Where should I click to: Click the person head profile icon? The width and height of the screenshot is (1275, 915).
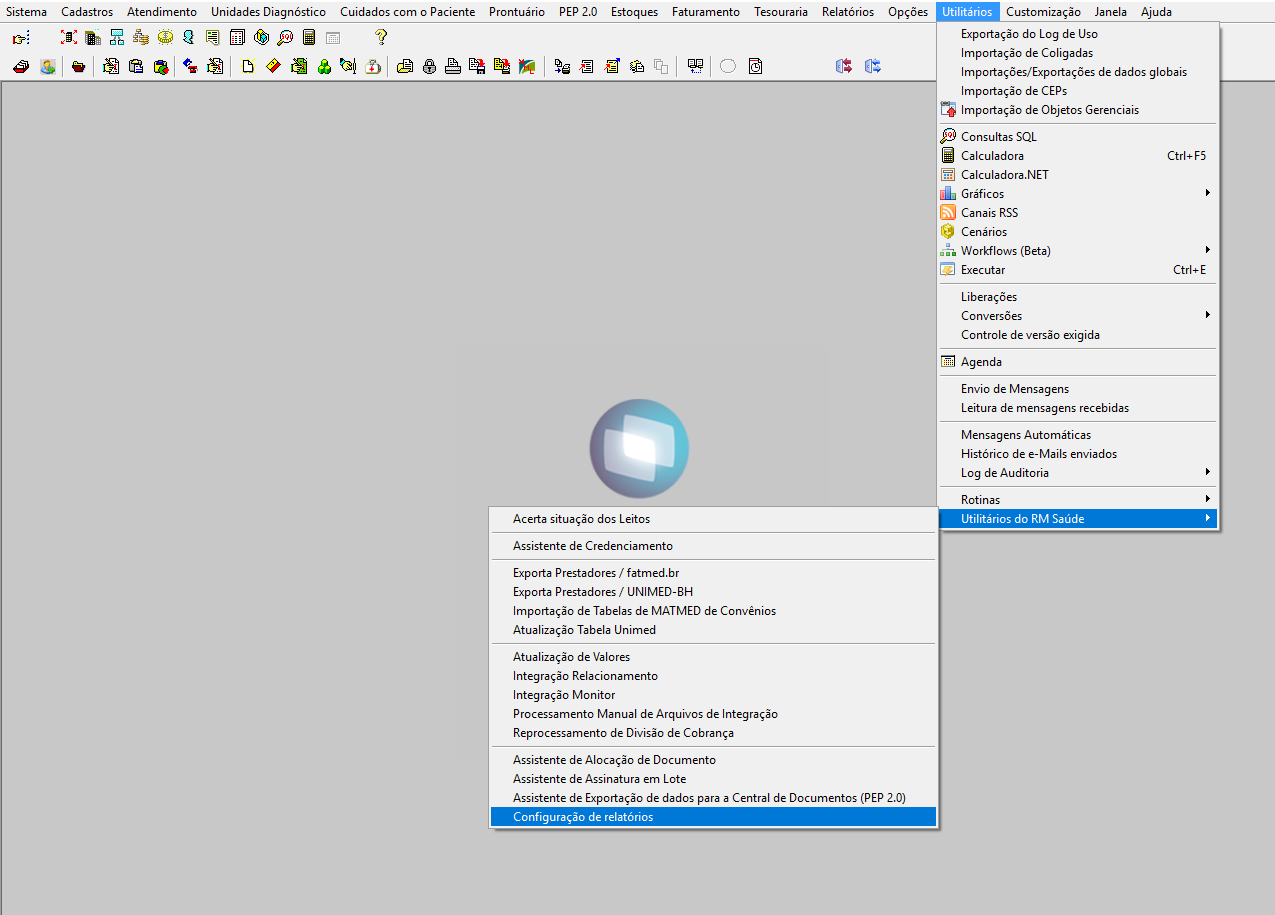(188, 38)
